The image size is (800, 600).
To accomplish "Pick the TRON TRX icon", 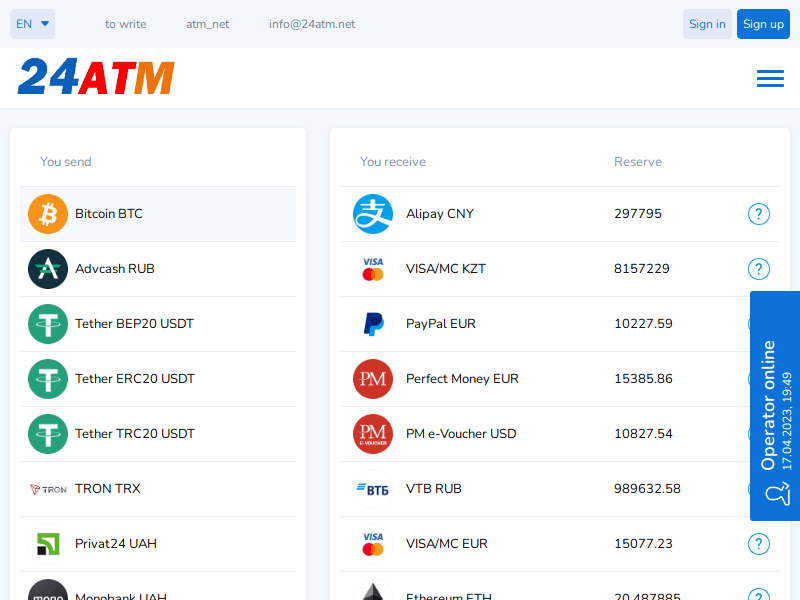I will (x=48, y=489).
